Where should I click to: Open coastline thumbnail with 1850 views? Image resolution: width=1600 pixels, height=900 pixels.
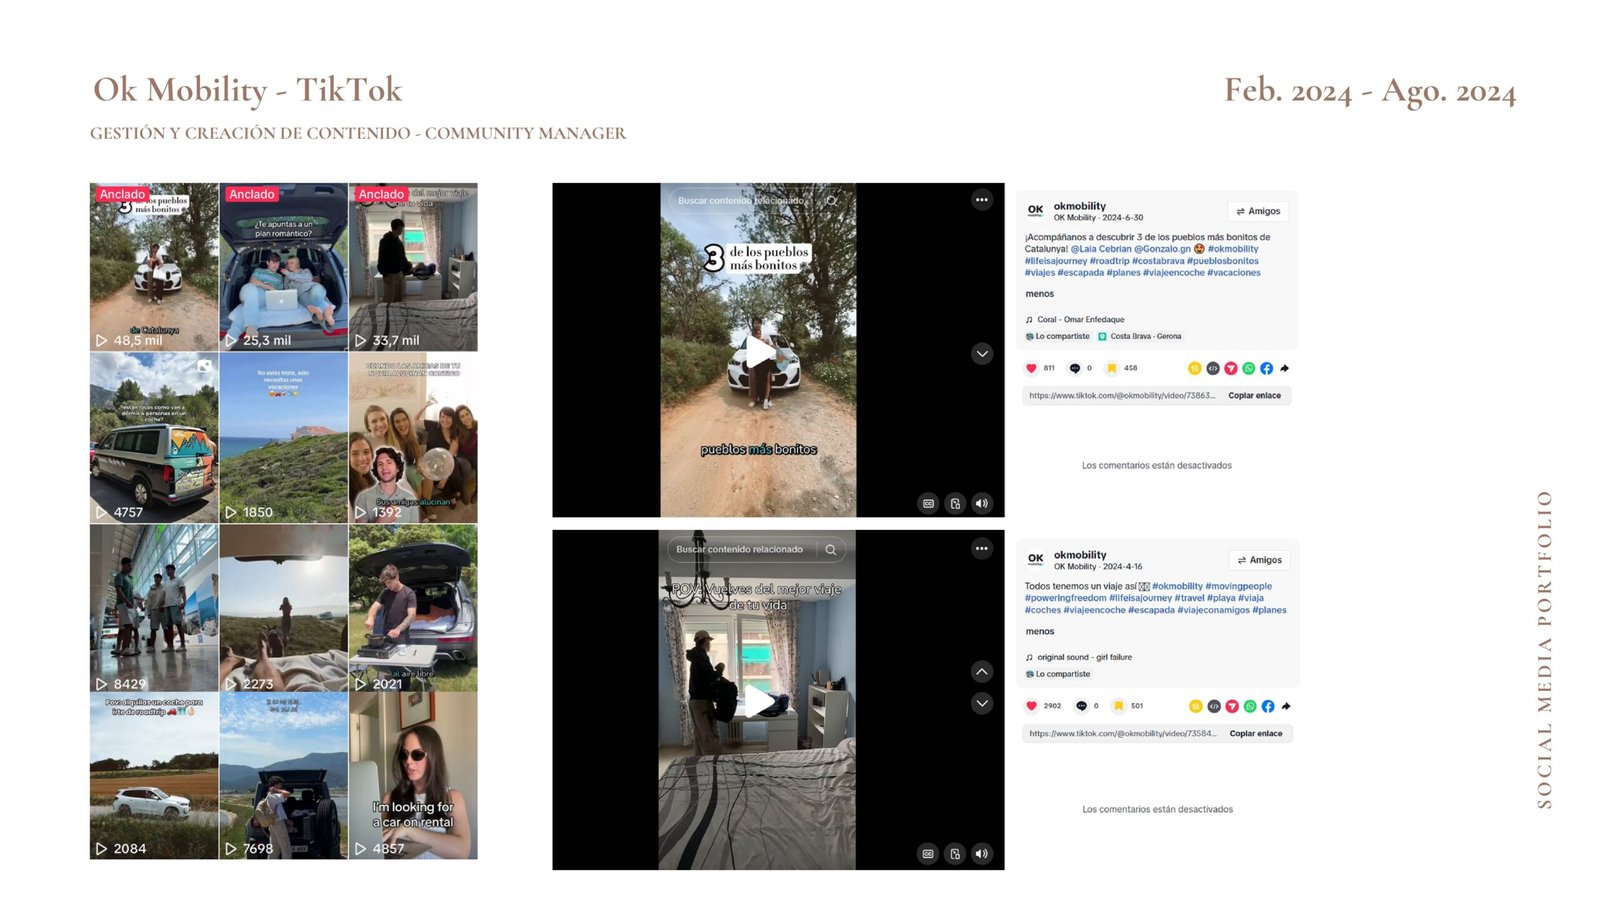[x=284, y=438]
